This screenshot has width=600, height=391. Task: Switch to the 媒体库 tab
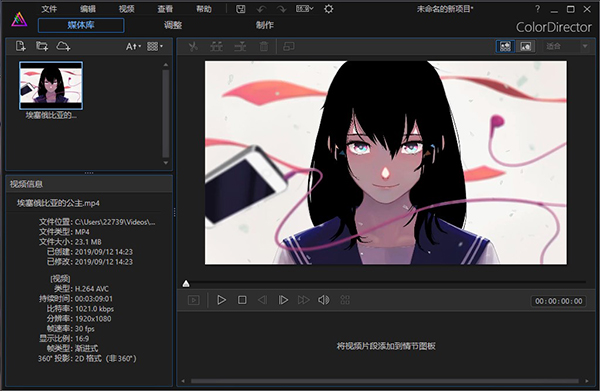click(x=81, y=25)
